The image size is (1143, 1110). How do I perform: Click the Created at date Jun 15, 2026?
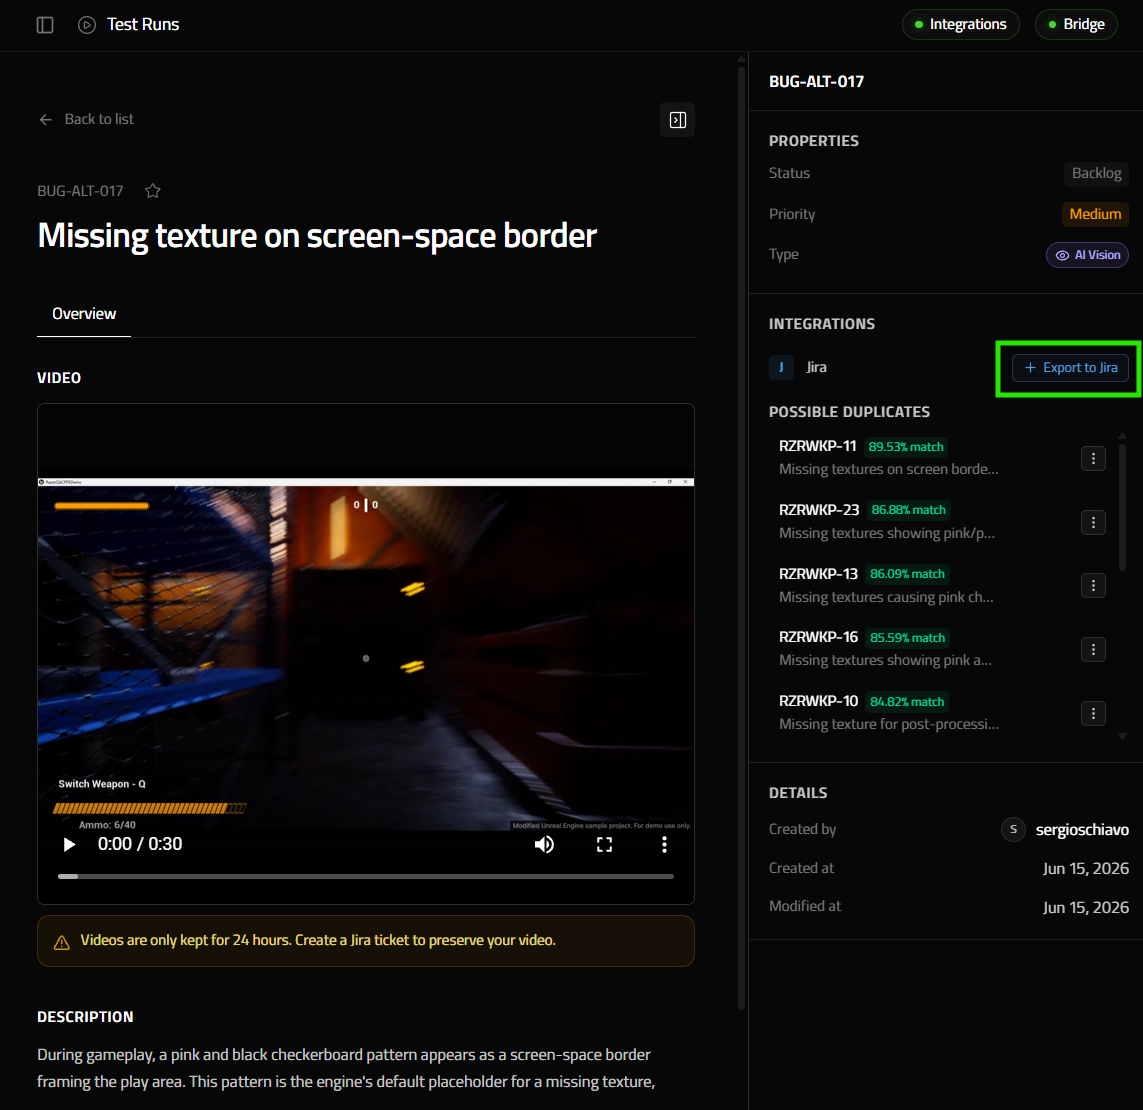coord(1085,869)
